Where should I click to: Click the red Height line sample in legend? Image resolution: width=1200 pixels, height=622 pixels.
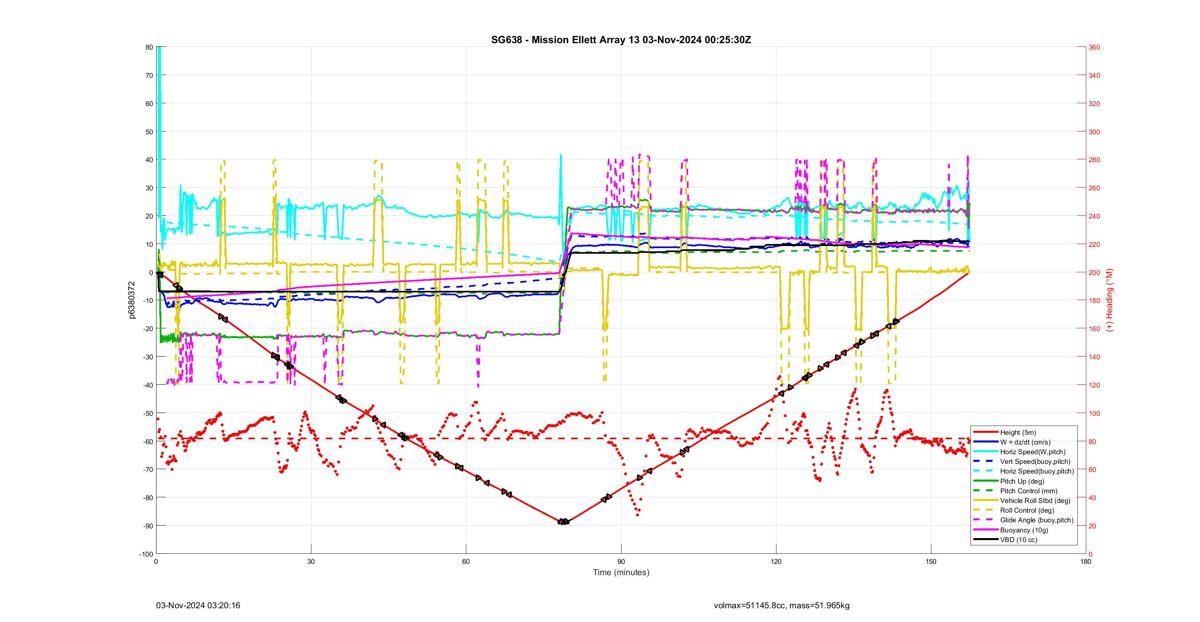coord(985,431)
